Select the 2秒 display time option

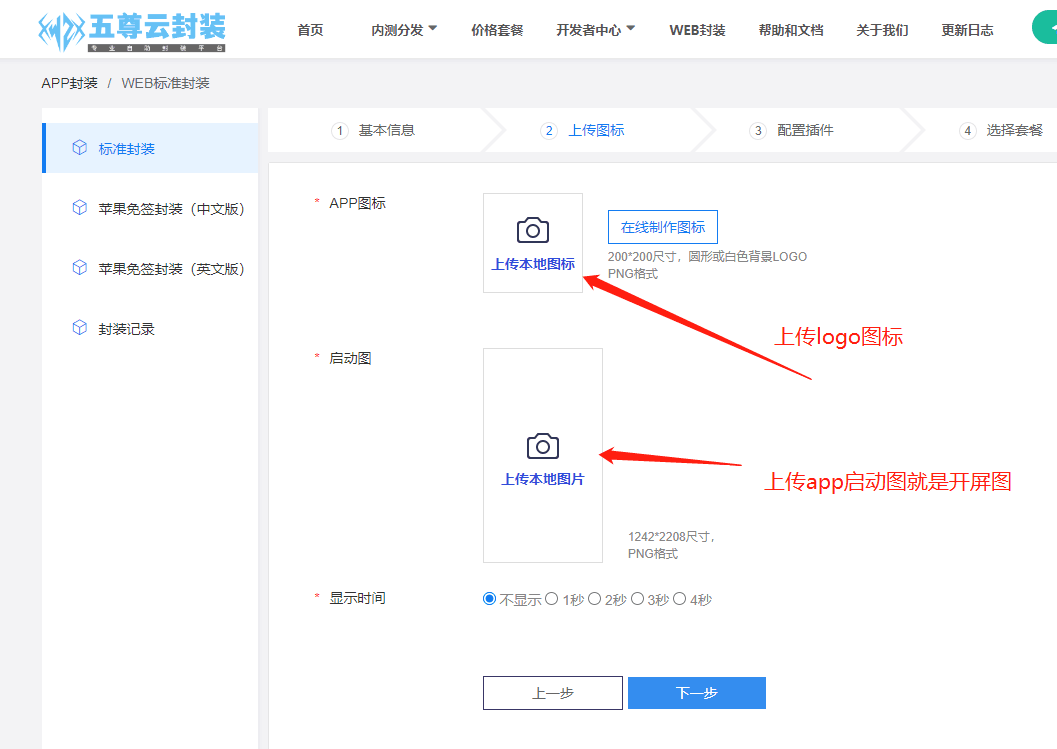[595, 598]
